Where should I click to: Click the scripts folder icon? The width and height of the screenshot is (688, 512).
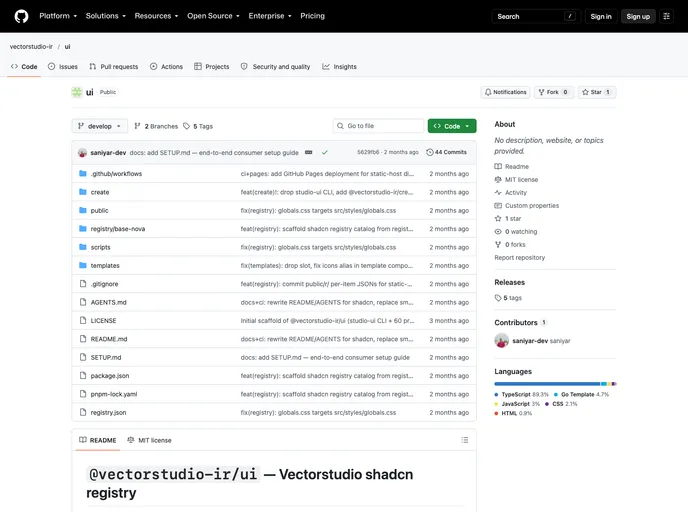pos(82,247)
